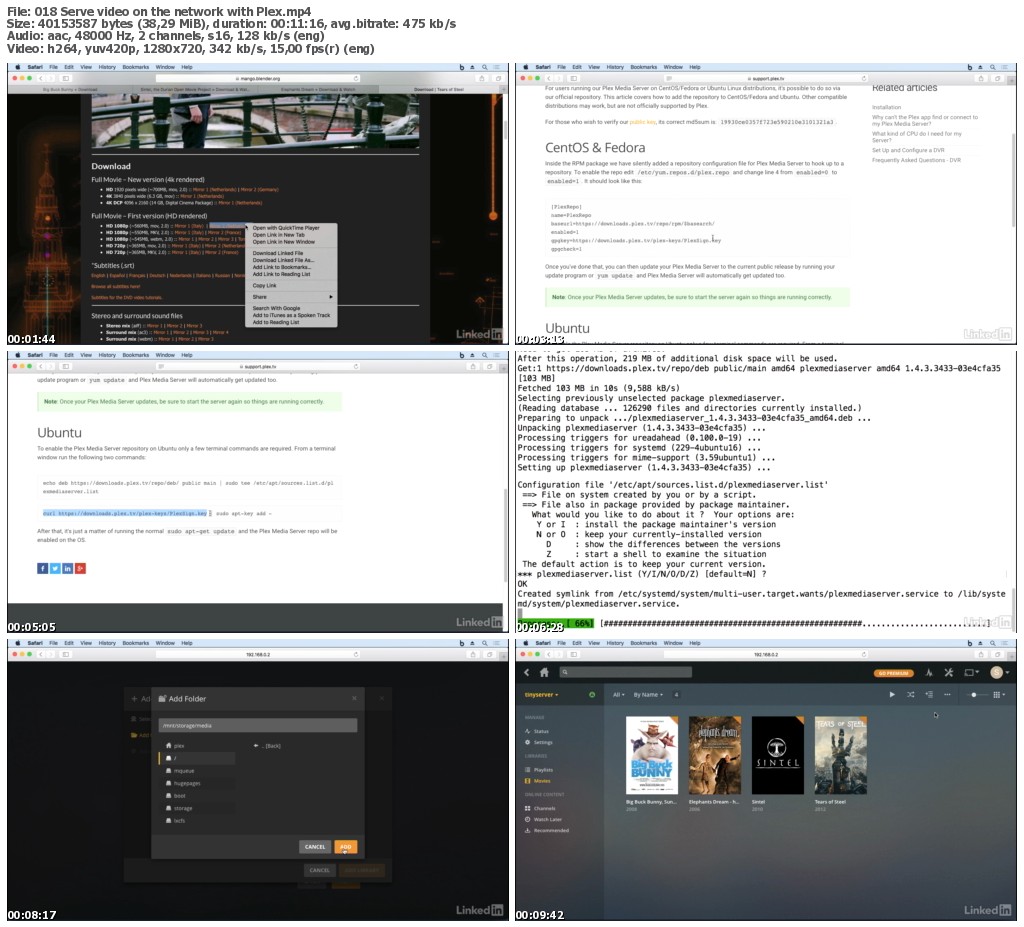Click Plex search field in library header
The height and width of the screenshot is (927, 1024).
(x=626, y=672)
